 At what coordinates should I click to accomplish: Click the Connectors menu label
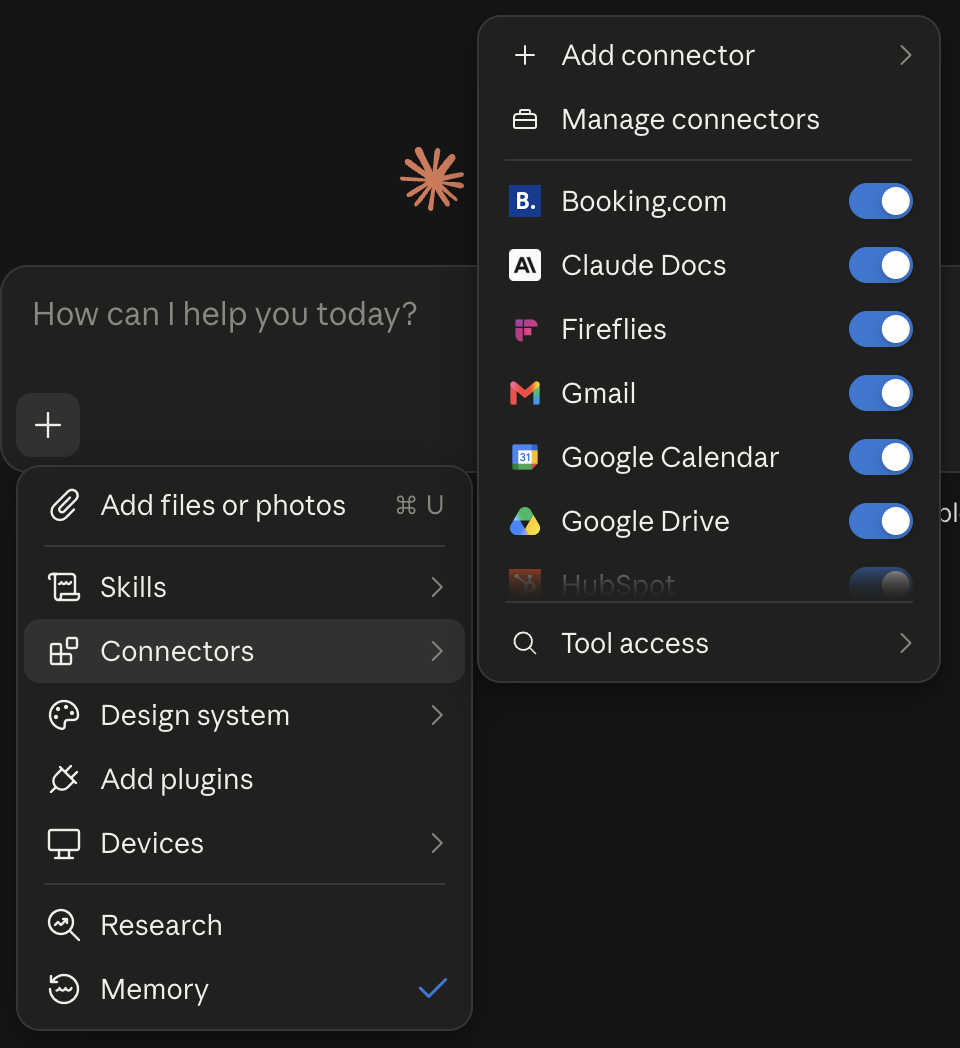pos(177,651)
